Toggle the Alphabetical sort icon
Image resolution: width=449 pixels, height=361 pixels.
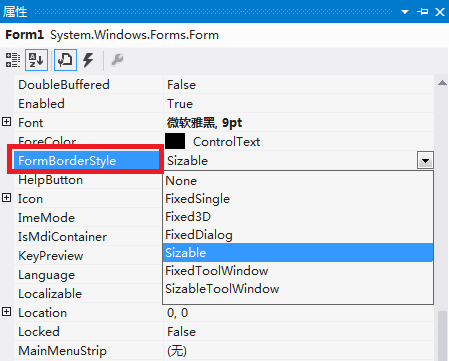tap(36, 60)
